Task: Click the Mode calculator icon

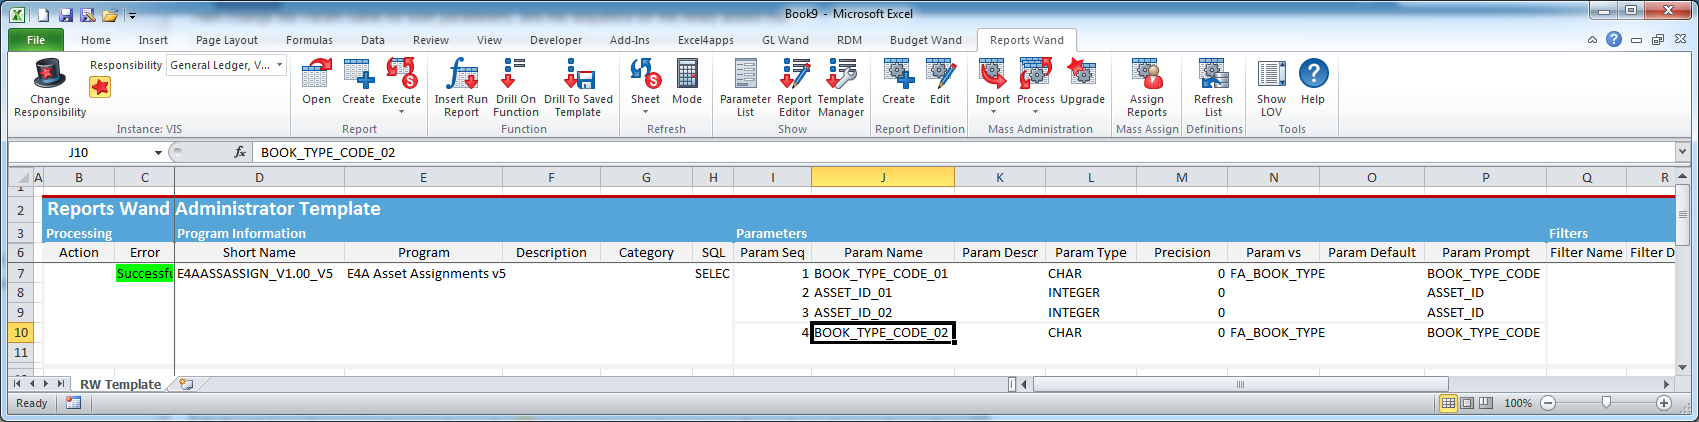Action: (687, 74)
